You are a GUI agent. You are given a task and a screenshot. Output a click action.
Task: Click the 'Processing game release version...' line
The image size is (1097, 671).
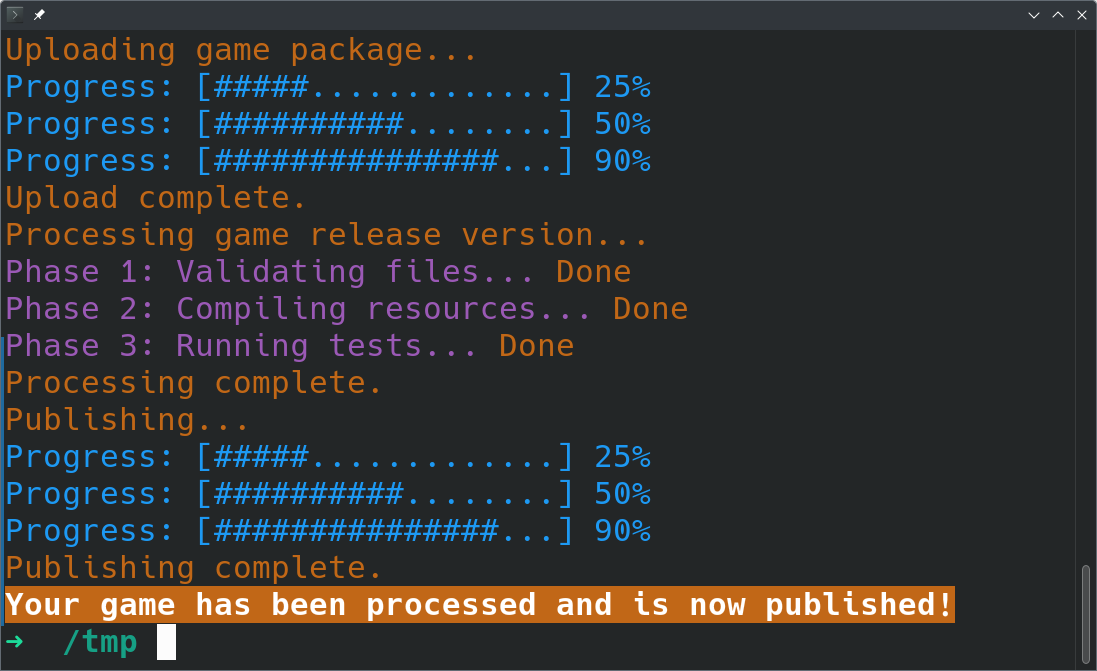point(327,235)
